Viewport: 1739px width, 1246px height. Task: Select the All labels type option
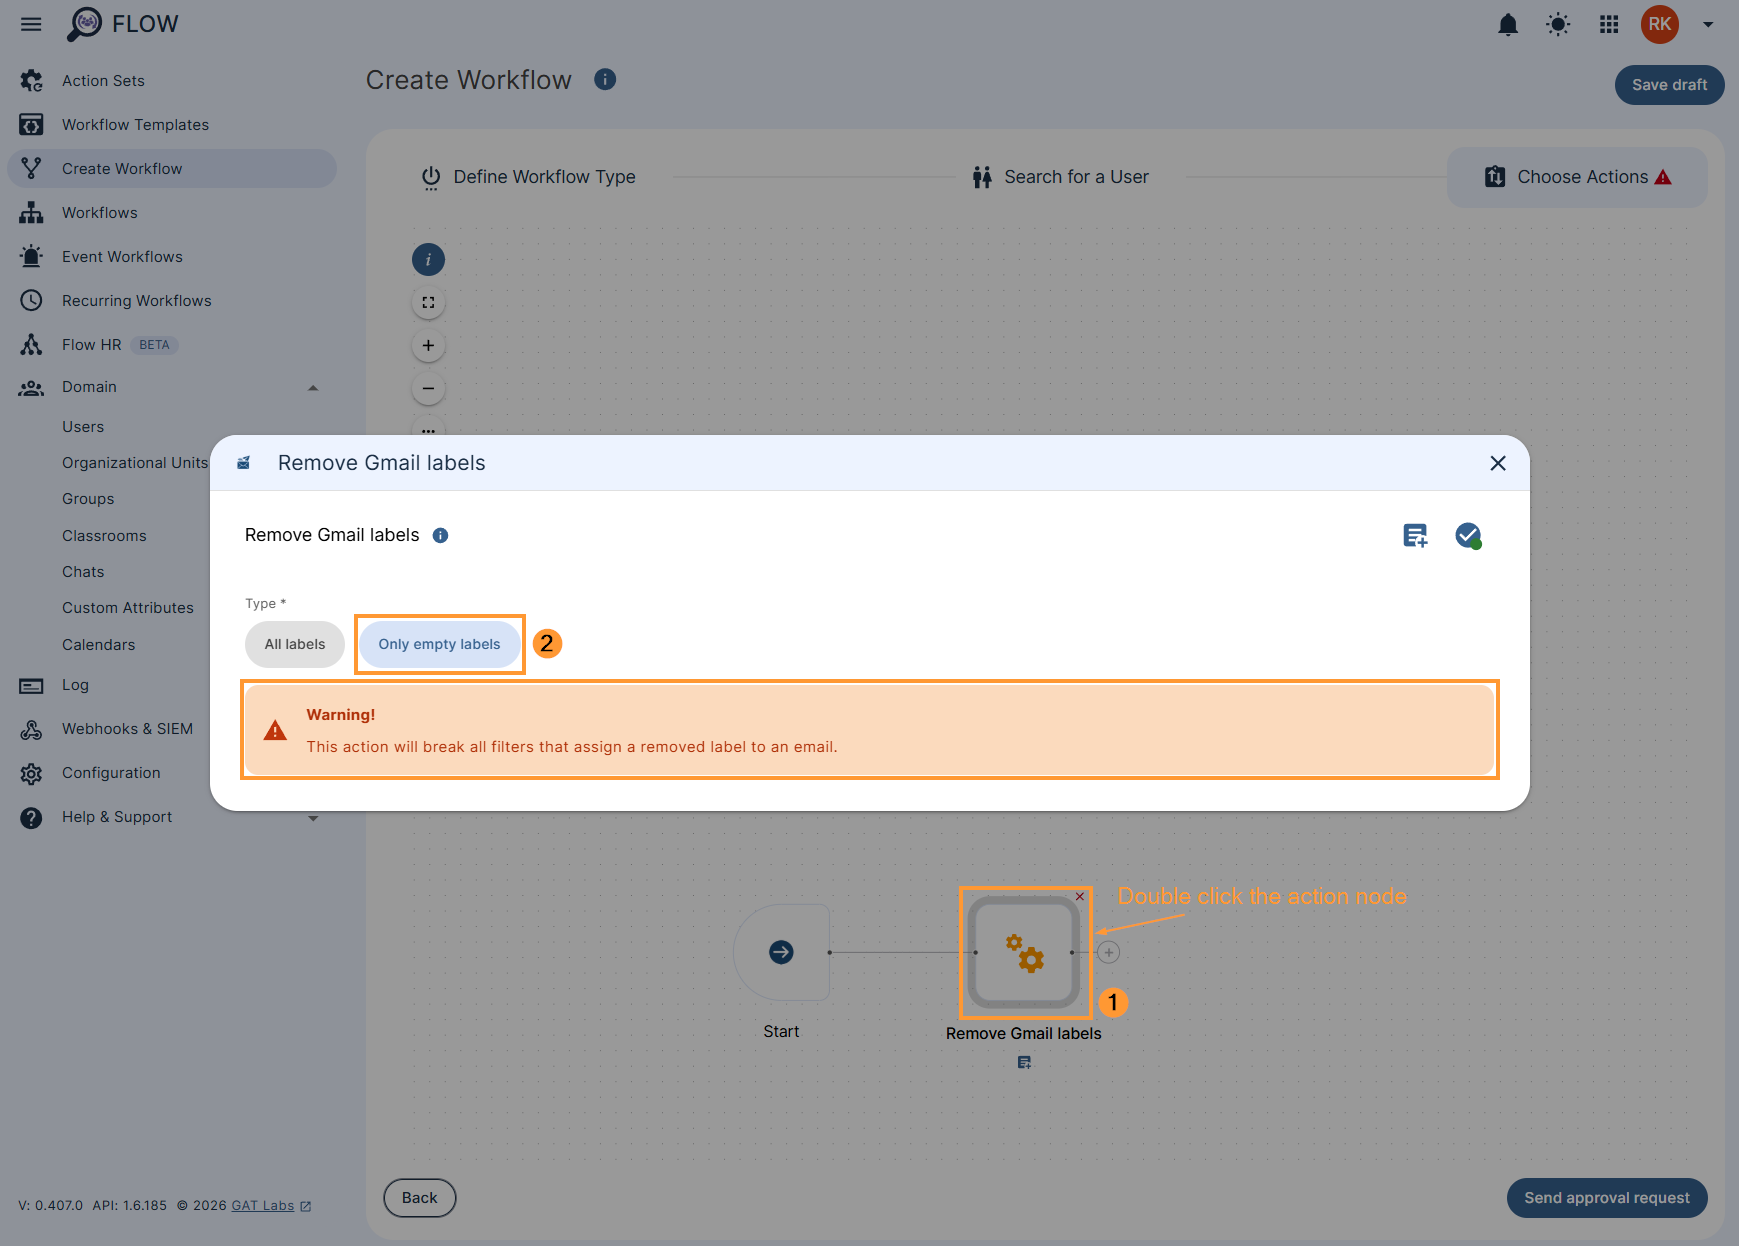point(294,644)
